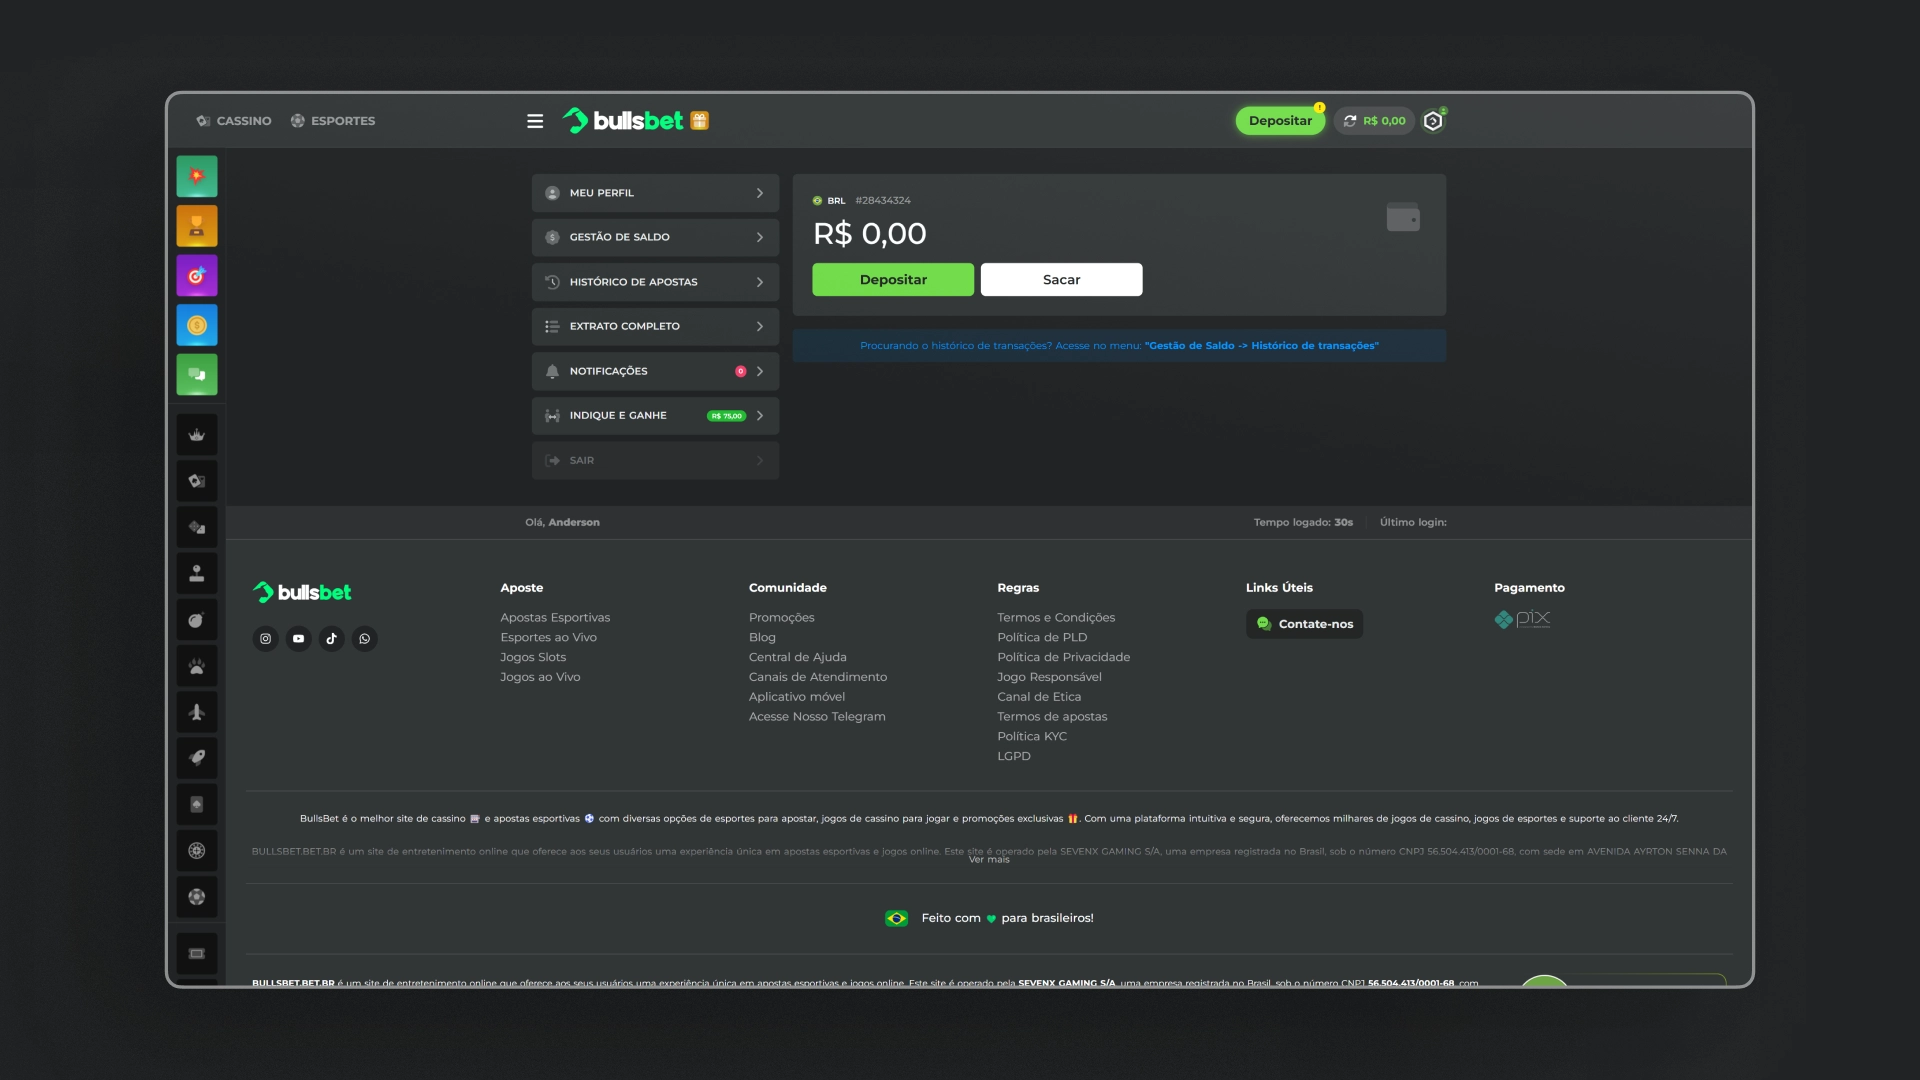Viewport: 1920px width, 1080px height.
Task: Open the blue coin sidebar tile
Action: point(197,325)
